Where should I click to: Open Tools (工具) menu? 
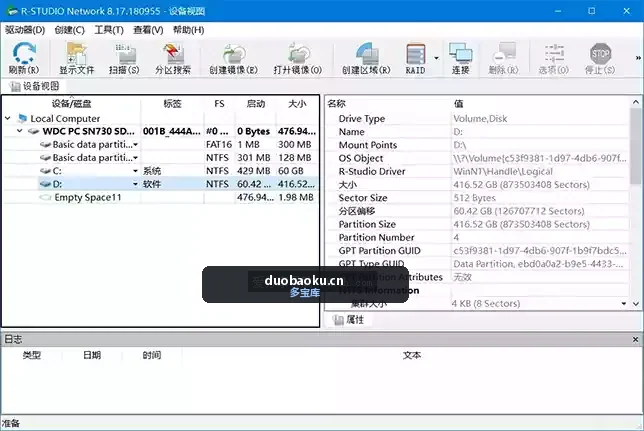(109, 30)
